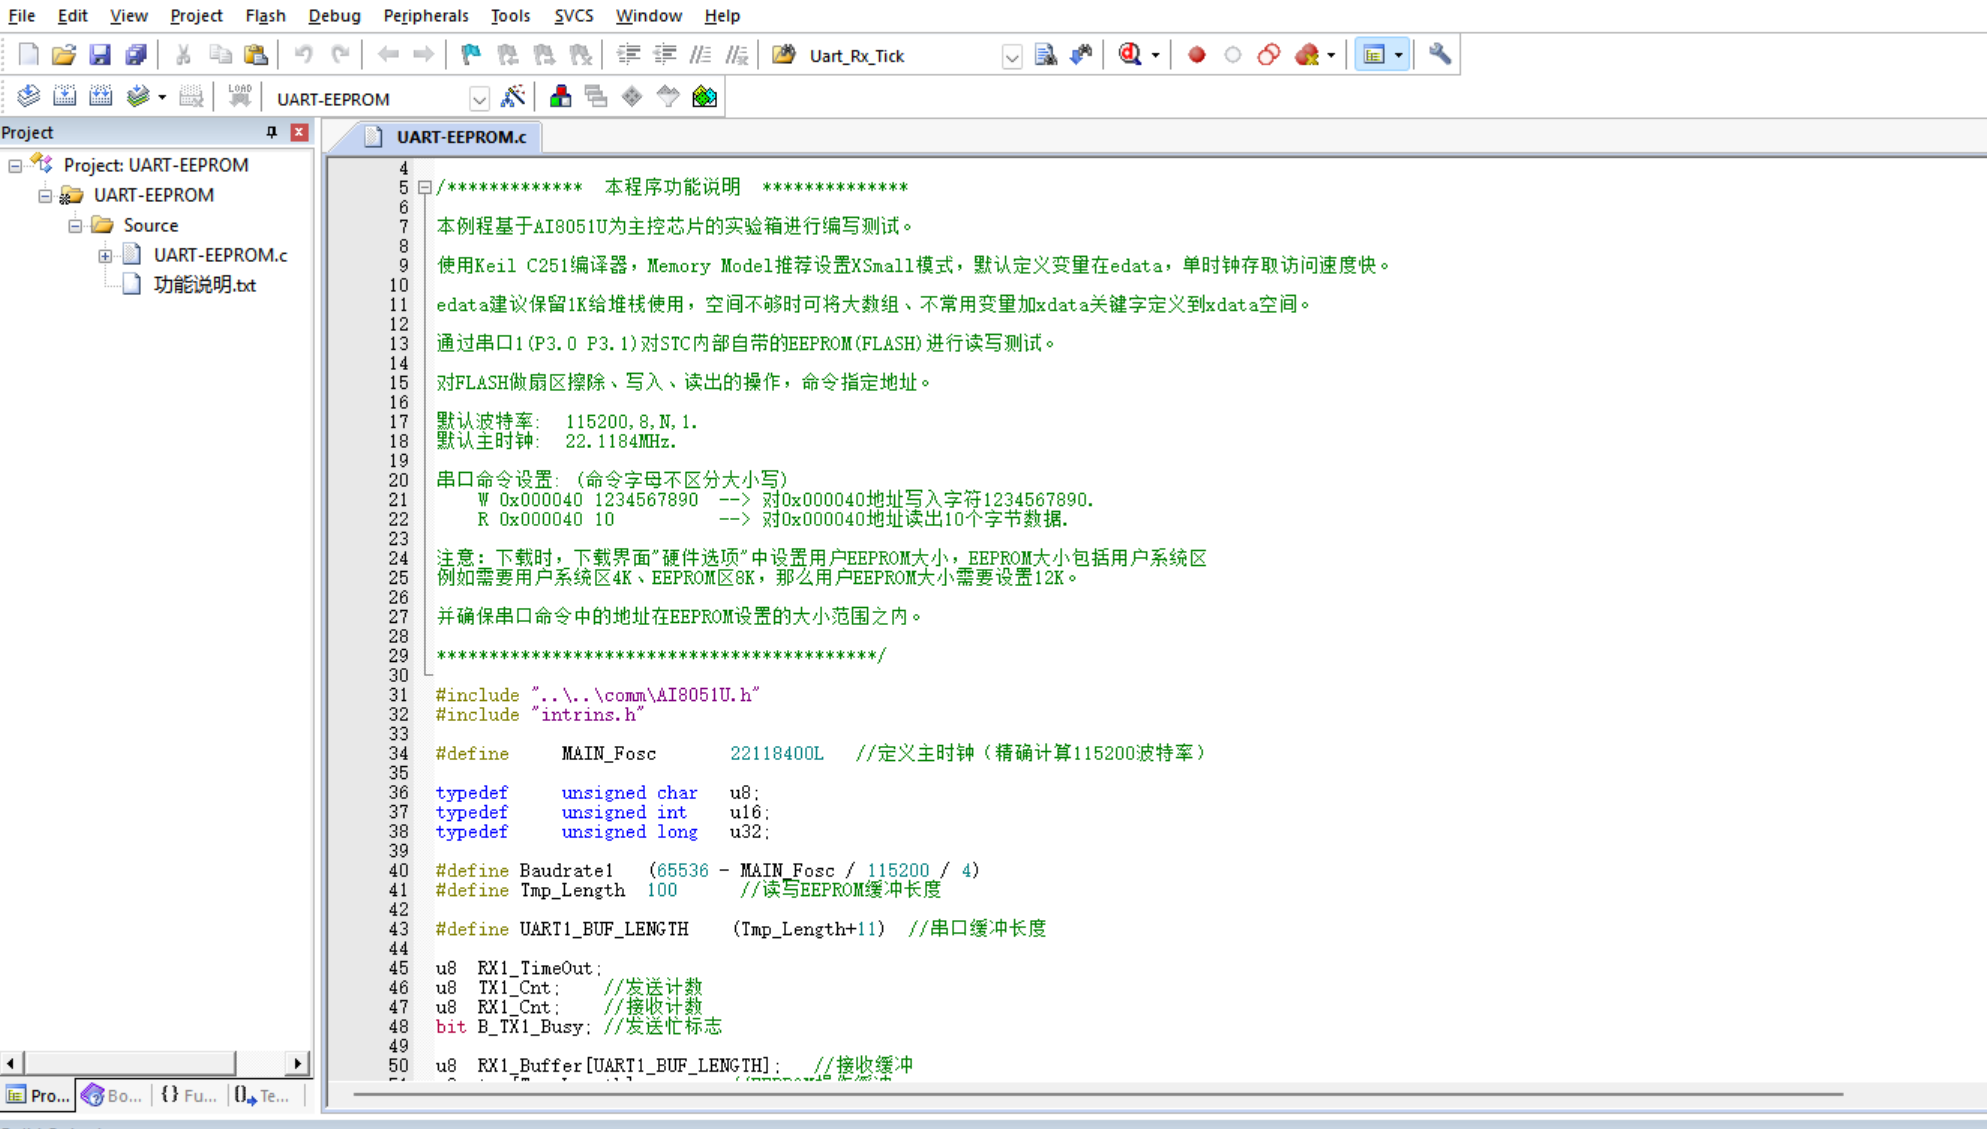Collapse the comment block fold at line 5
This screenshot has width=1987, height=1129.
(425, 187)
